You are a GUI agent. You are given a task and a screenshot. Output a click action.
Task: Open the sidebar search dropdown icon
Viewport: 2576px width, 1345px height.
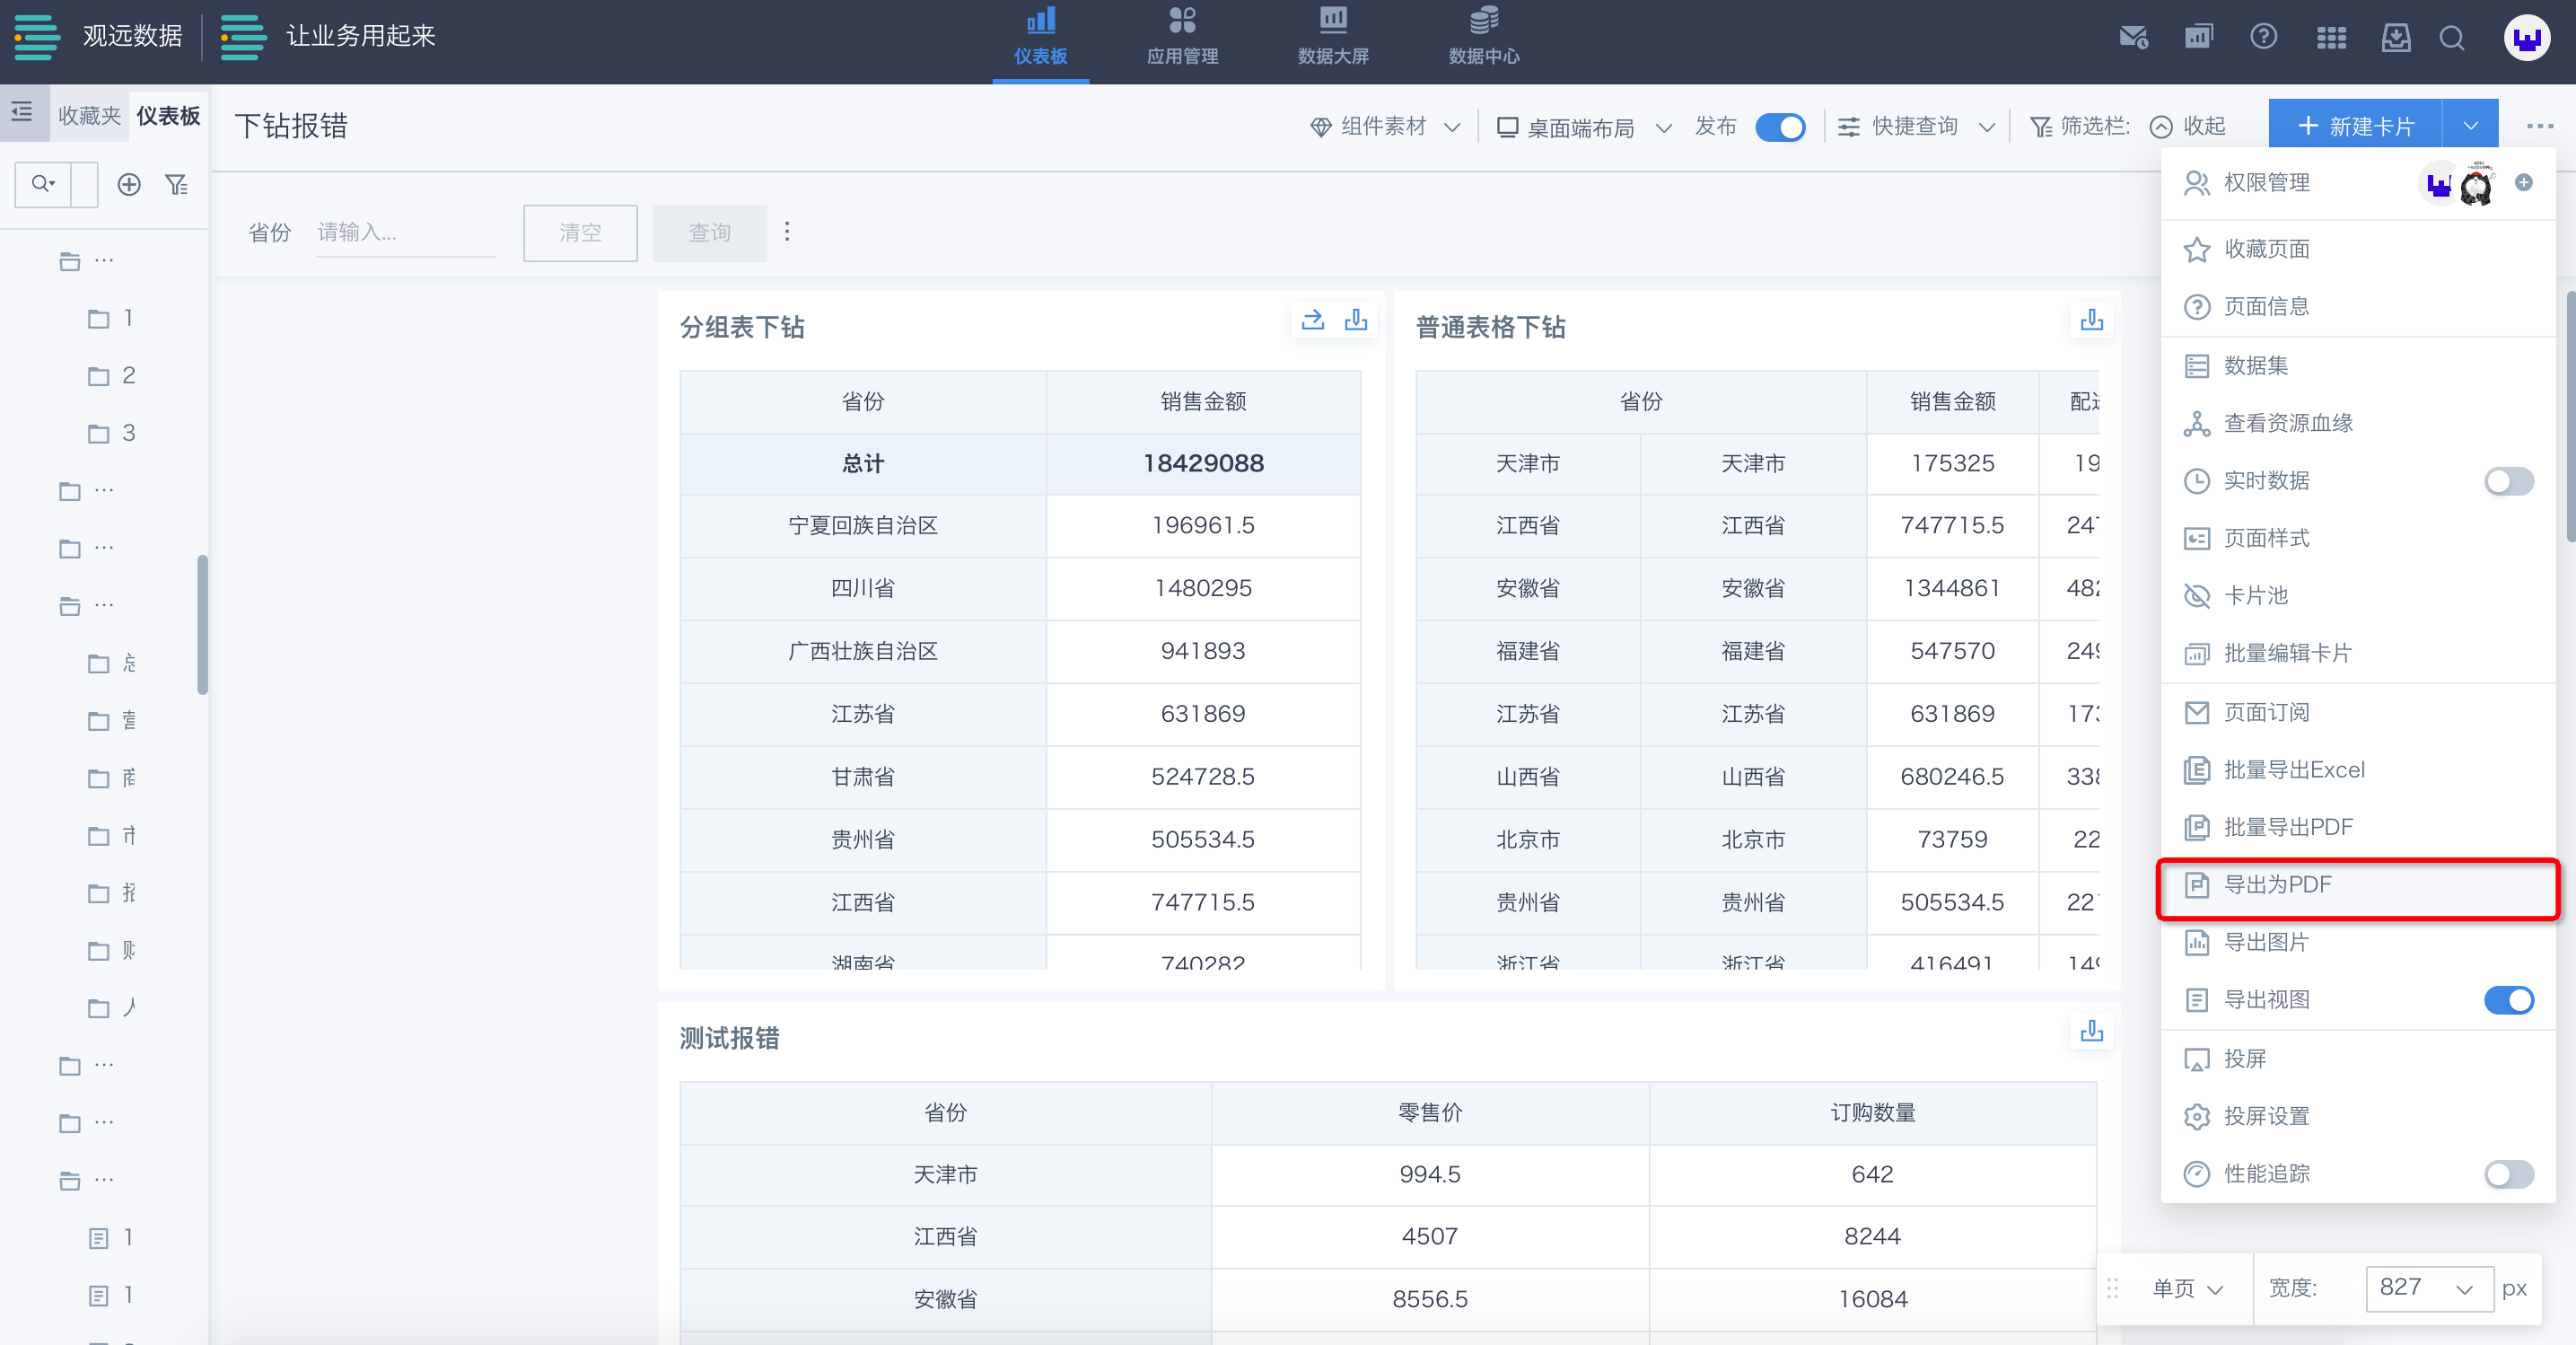coord(43,184)
